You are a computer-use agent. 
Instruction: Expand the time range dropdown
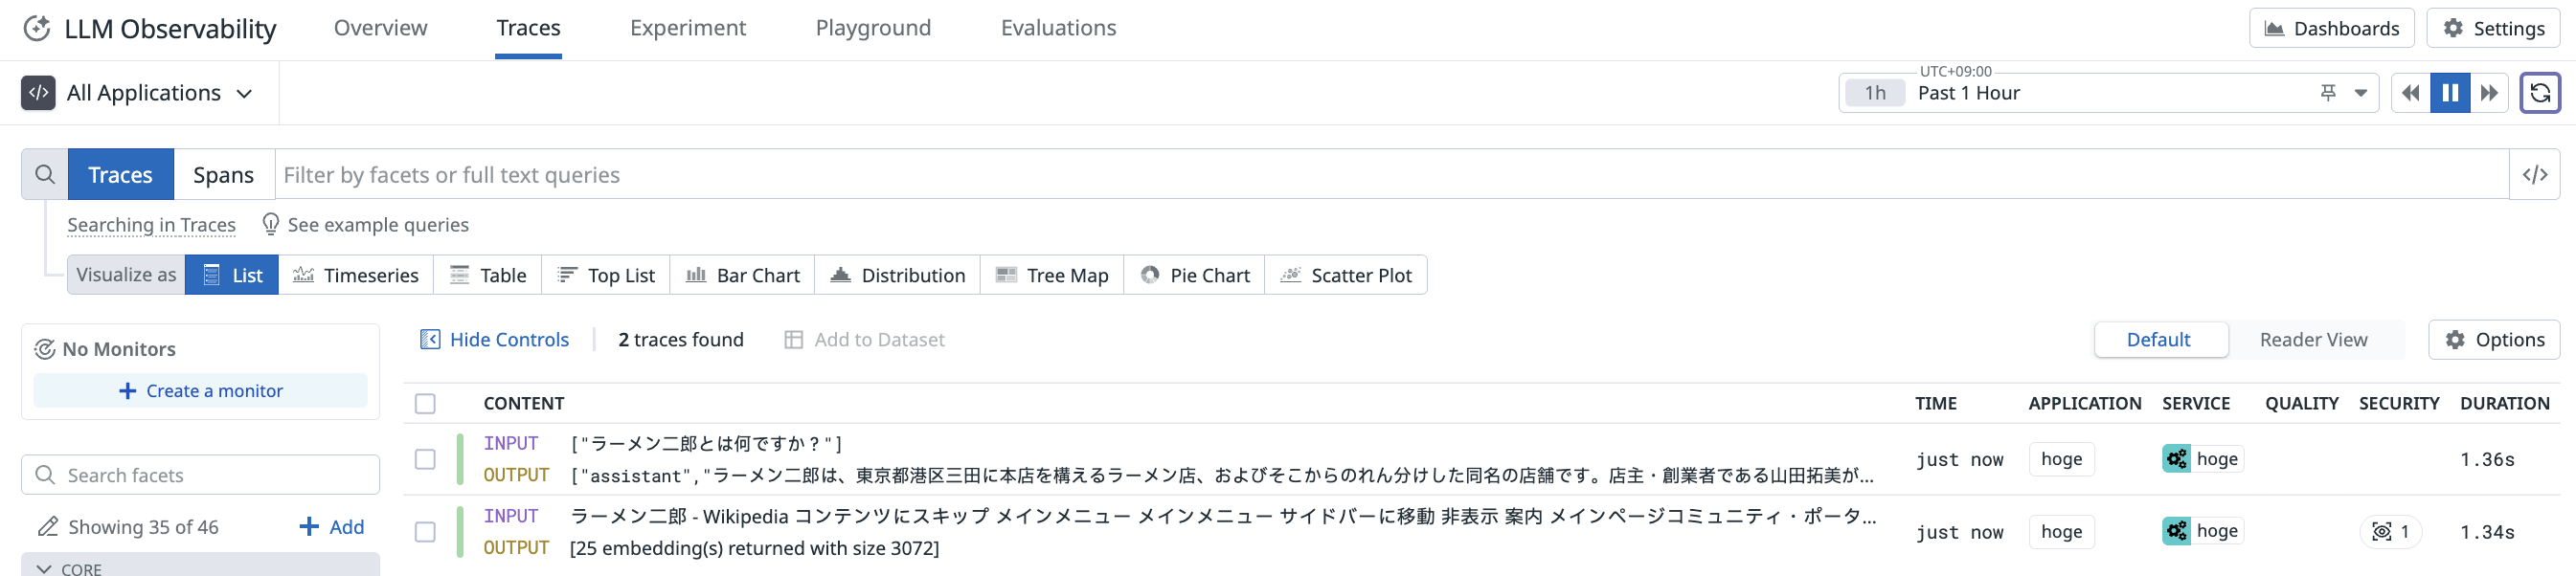2360,92
